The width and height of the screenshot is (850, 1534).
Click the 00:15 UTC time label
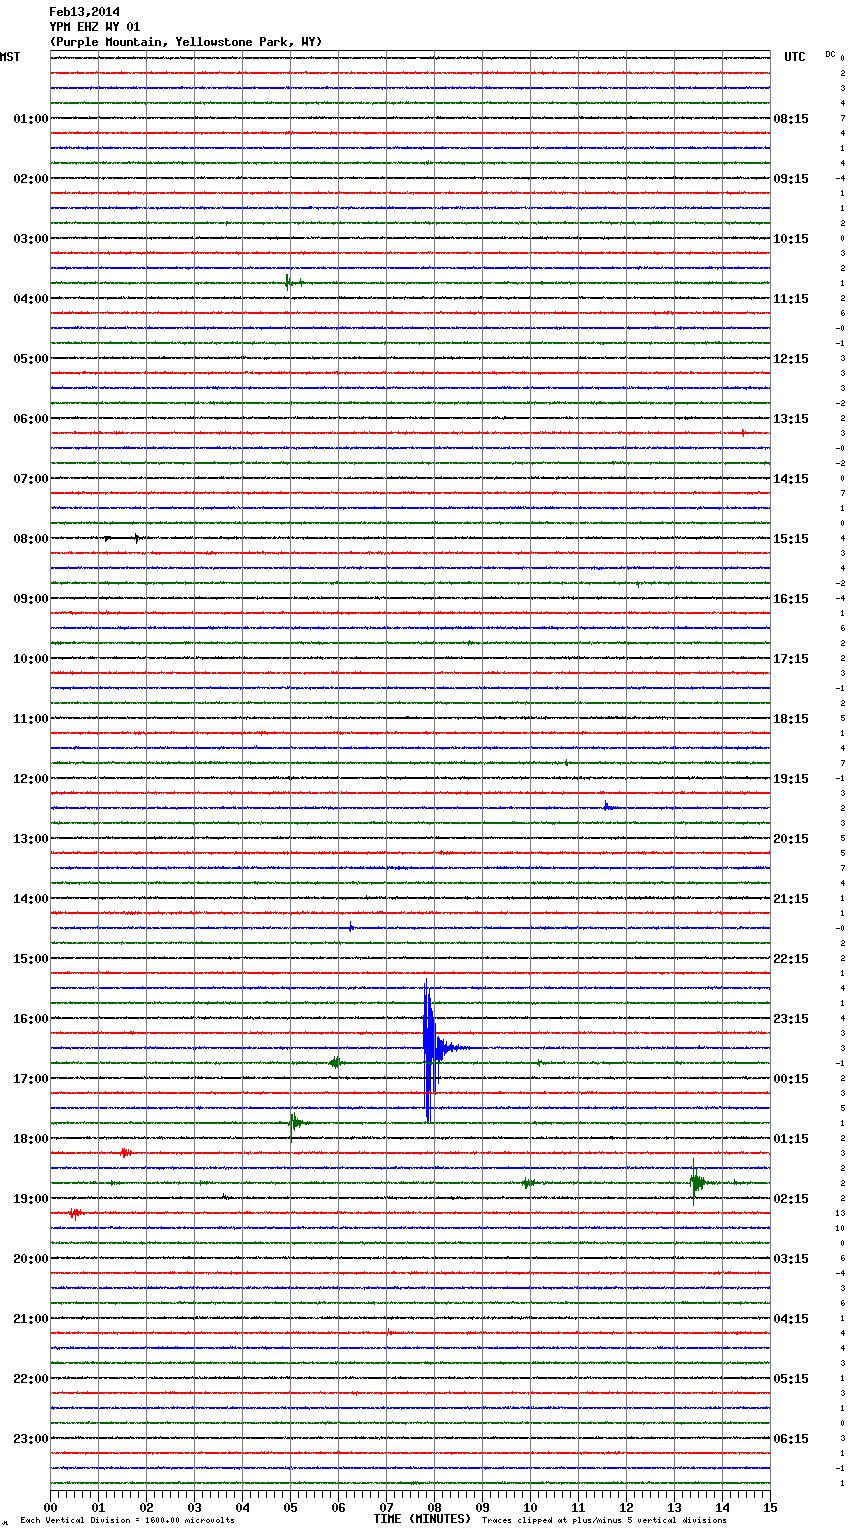pyautogui.click(x=791, y=1079)
